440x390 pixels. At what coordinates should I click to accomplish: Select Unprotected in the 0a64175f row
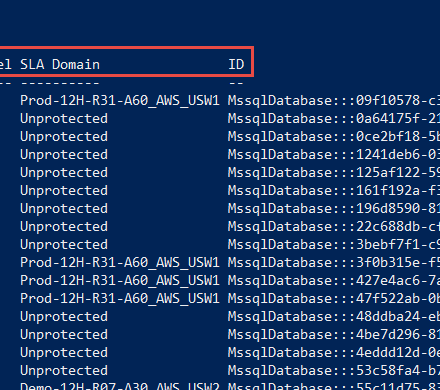coord(64,118)
